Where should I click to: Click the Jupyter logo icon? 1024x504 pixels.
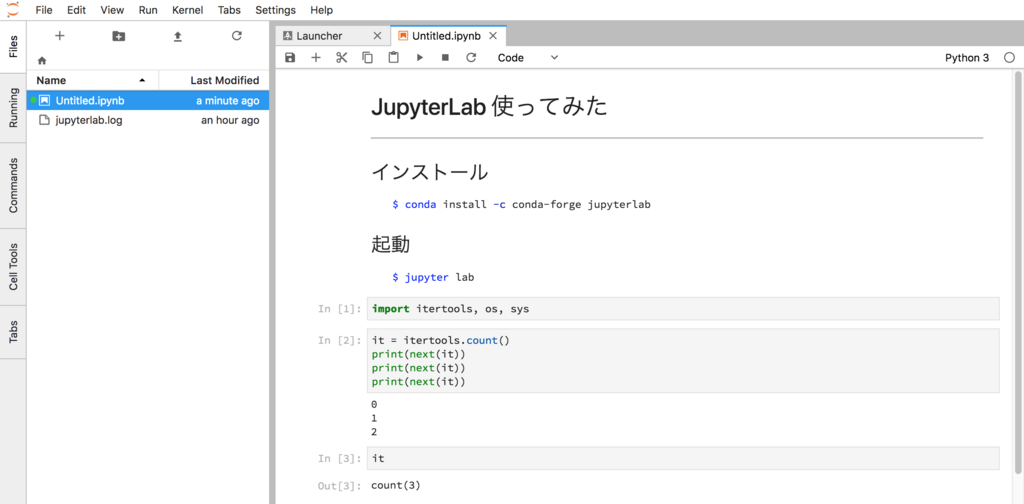12,9
